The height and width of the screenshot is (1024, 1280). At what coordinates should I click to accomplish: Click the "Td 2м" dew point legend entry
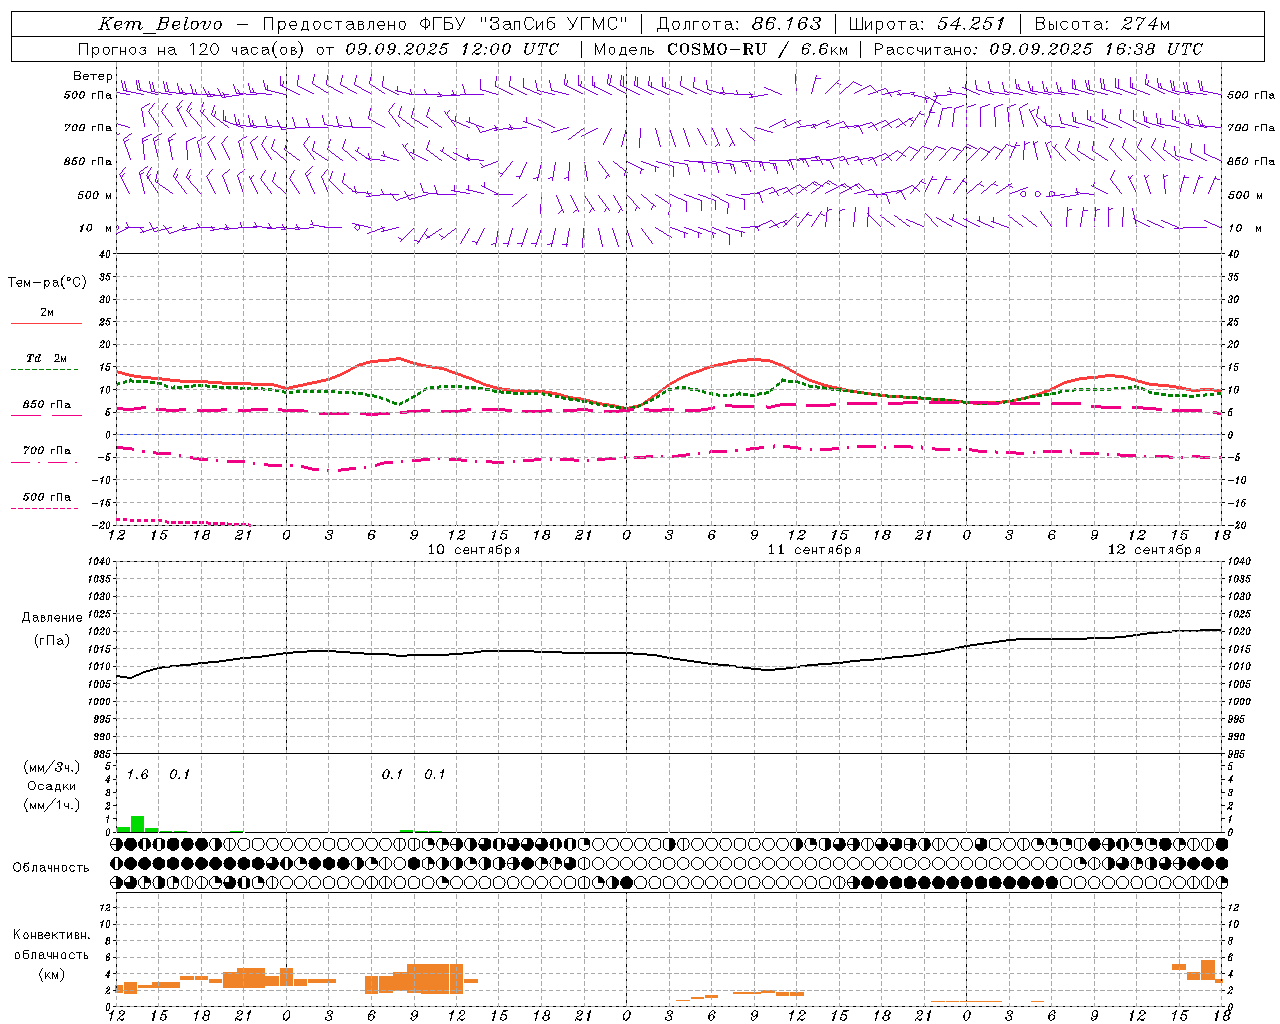[46, 358]
